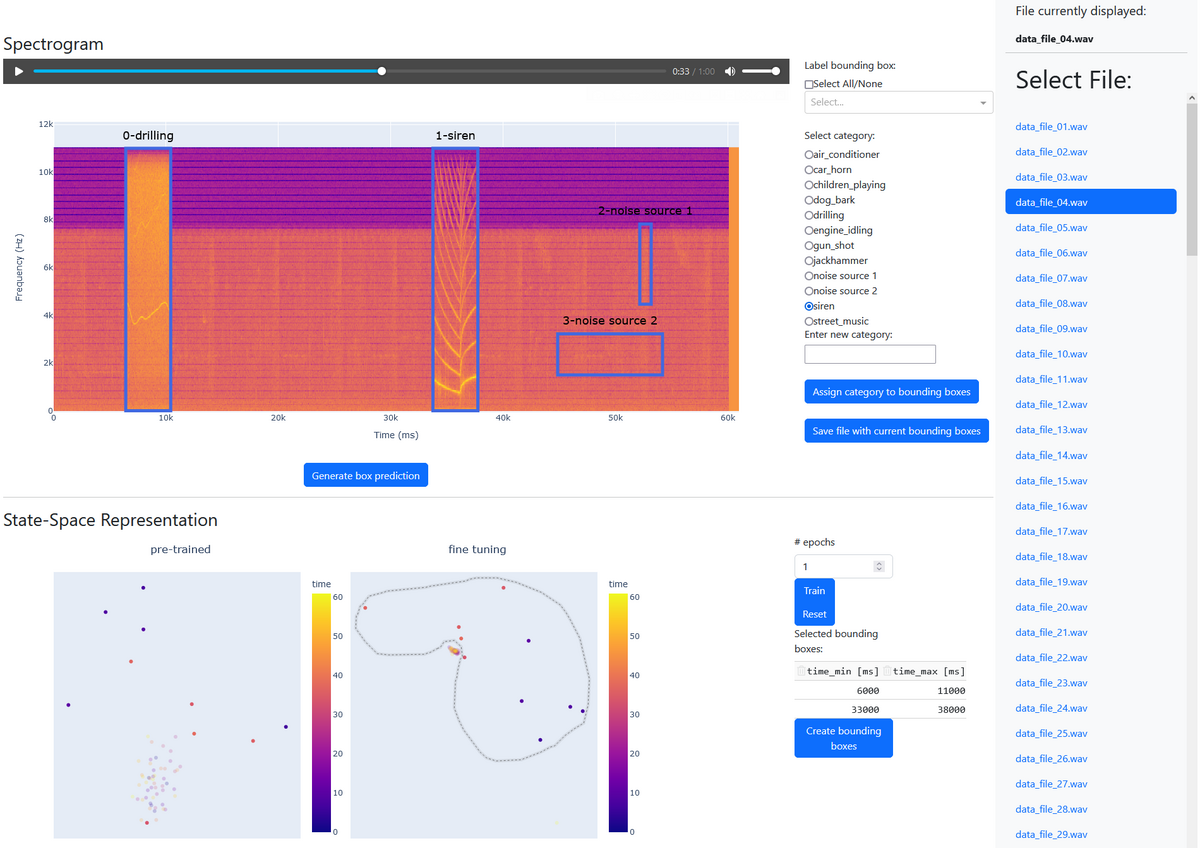Open data_file_29.wav
Screen dimensions: 1200x848
pyautogui.click(x=1051, y=834)
